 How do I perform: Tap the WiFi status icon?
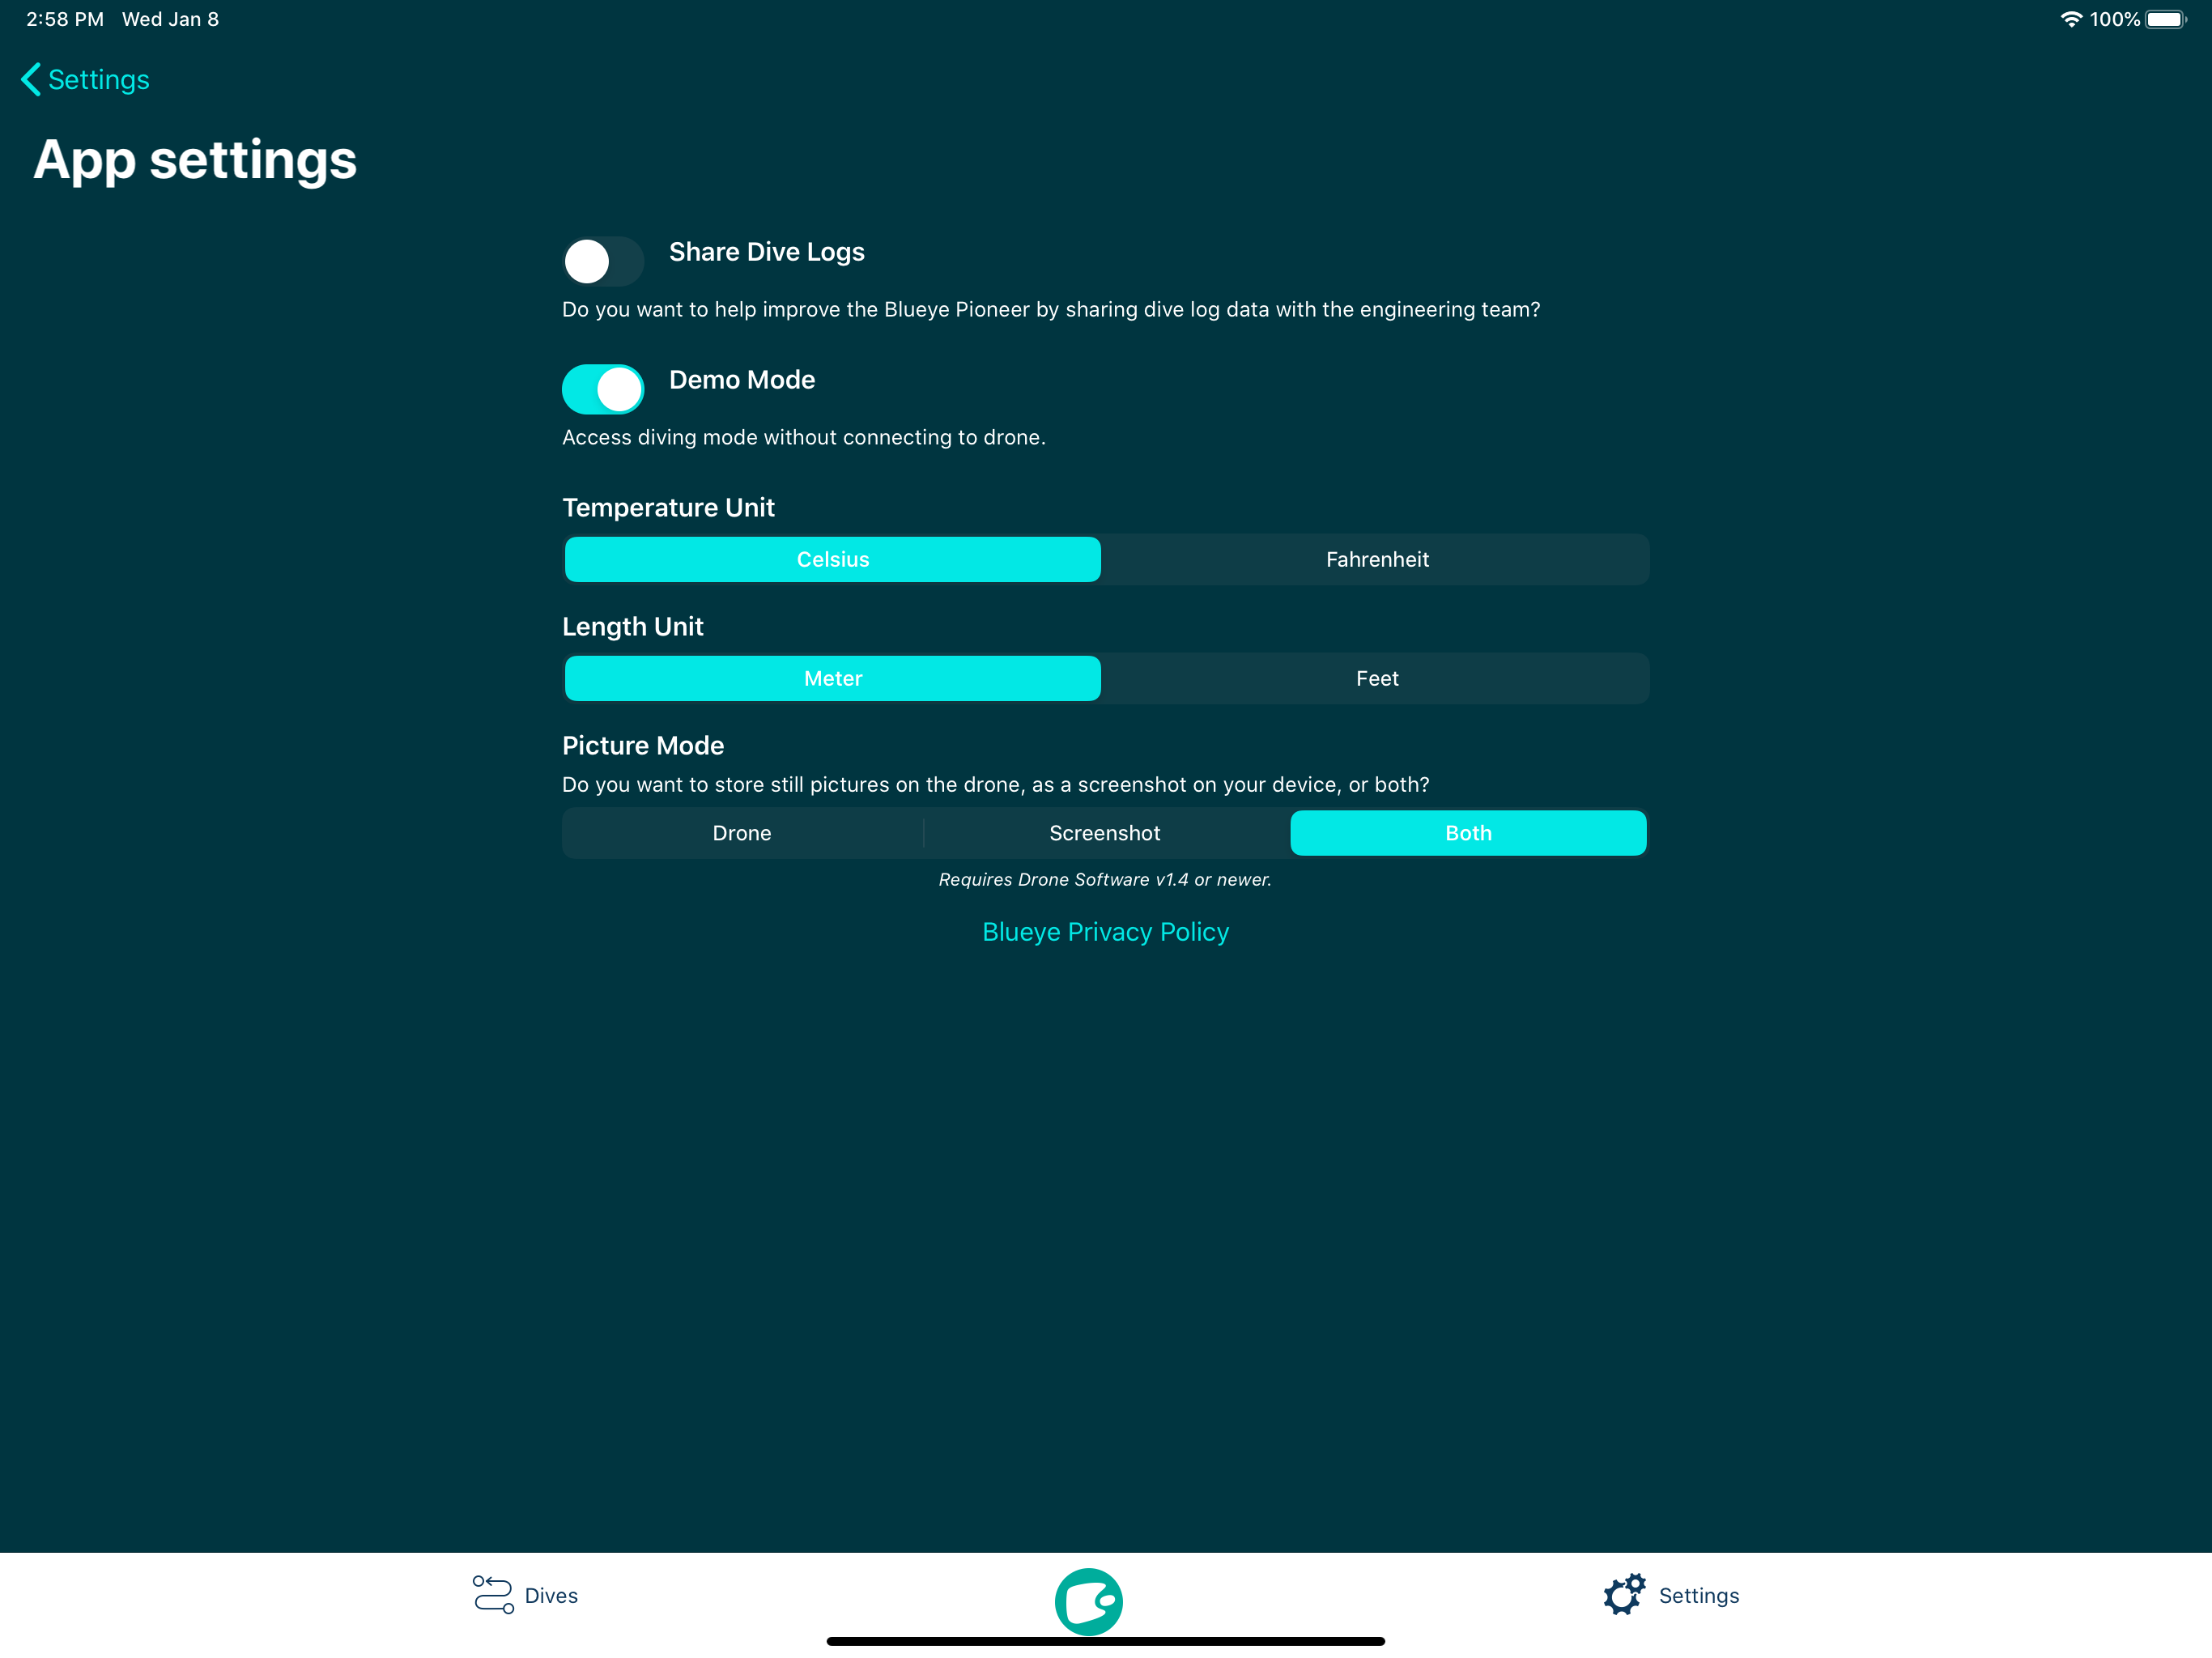point(2070,19)
